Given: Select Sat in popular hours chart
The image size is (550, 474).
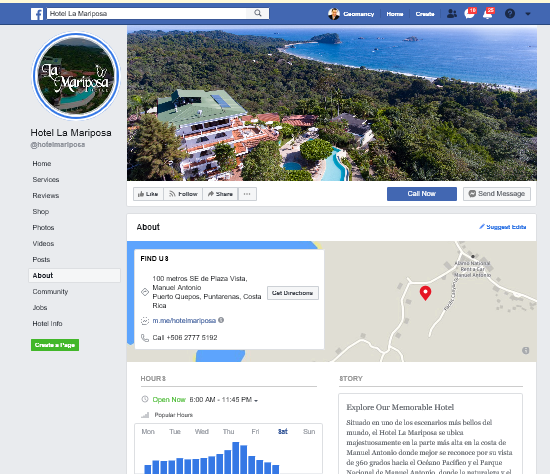Looking at the screenshot, I should [282, 432].
